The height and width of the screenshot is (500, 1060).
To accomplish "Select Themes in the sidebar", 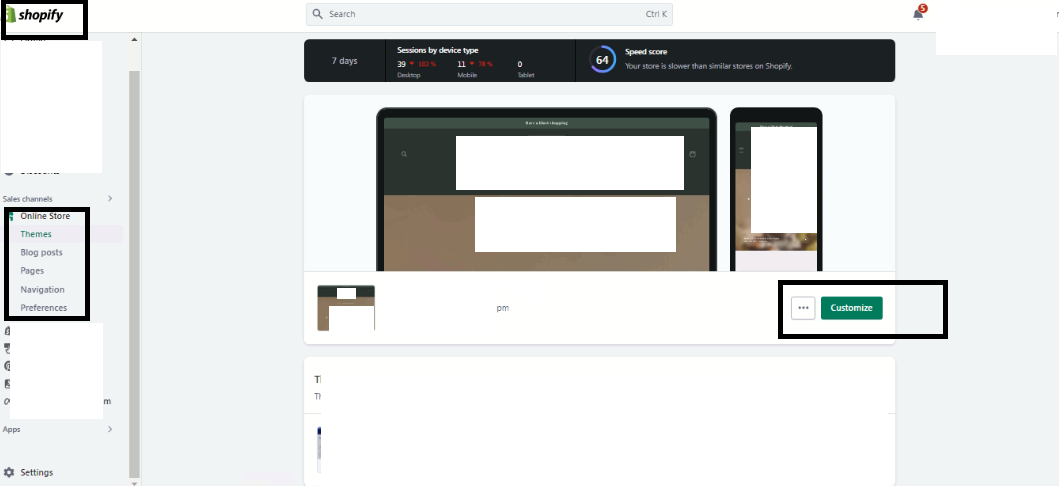I will (x=36, y=234).
